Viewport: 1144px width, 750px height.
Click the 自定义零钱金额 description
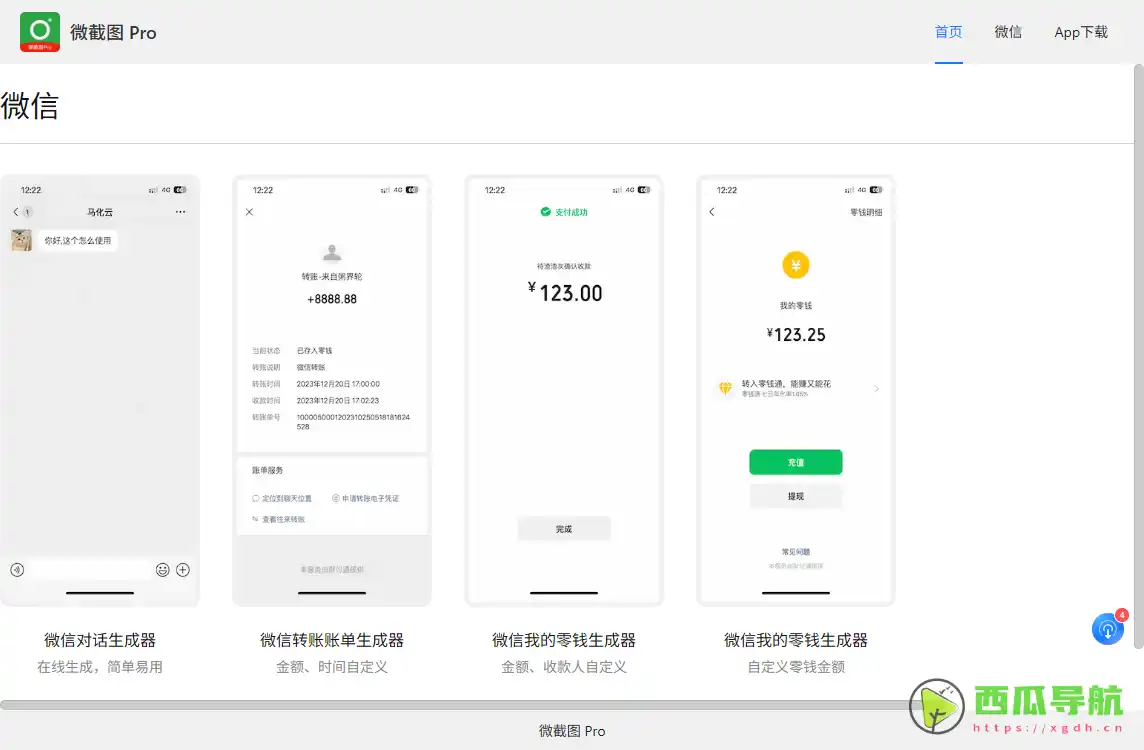796,667
